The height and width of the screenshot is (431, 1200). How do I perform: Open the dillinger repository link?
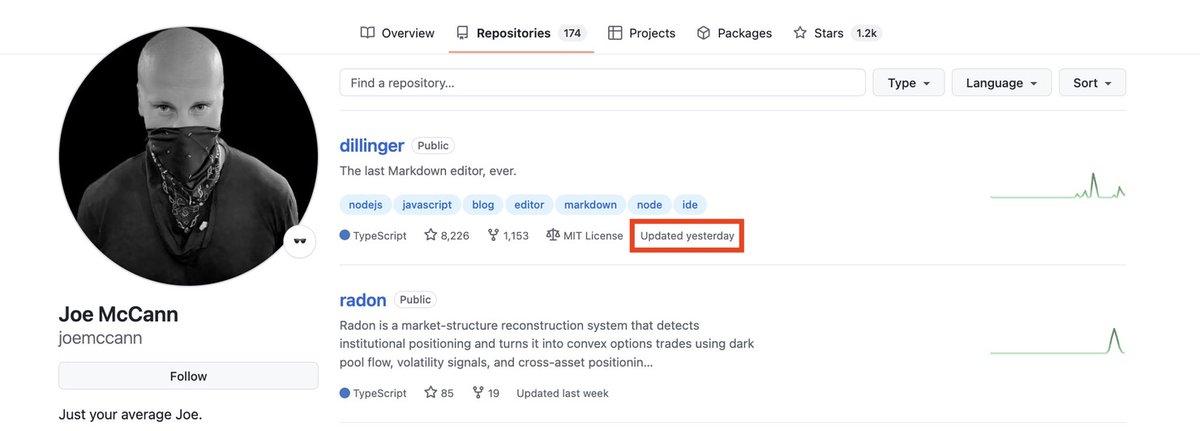pos(372,146)
